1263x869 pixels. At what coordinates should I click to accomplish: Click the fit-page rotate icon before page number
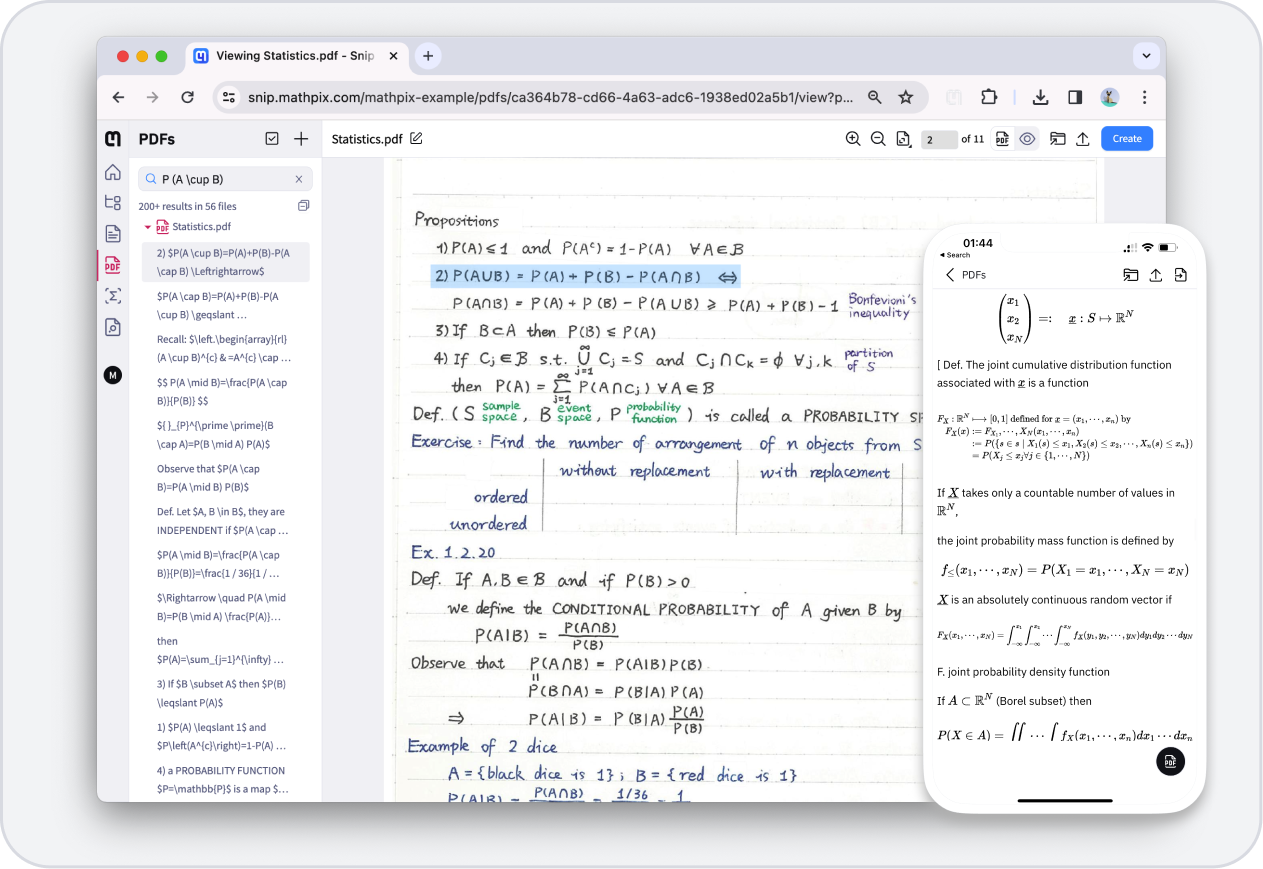pyautogui.click(x=903, y=139)
